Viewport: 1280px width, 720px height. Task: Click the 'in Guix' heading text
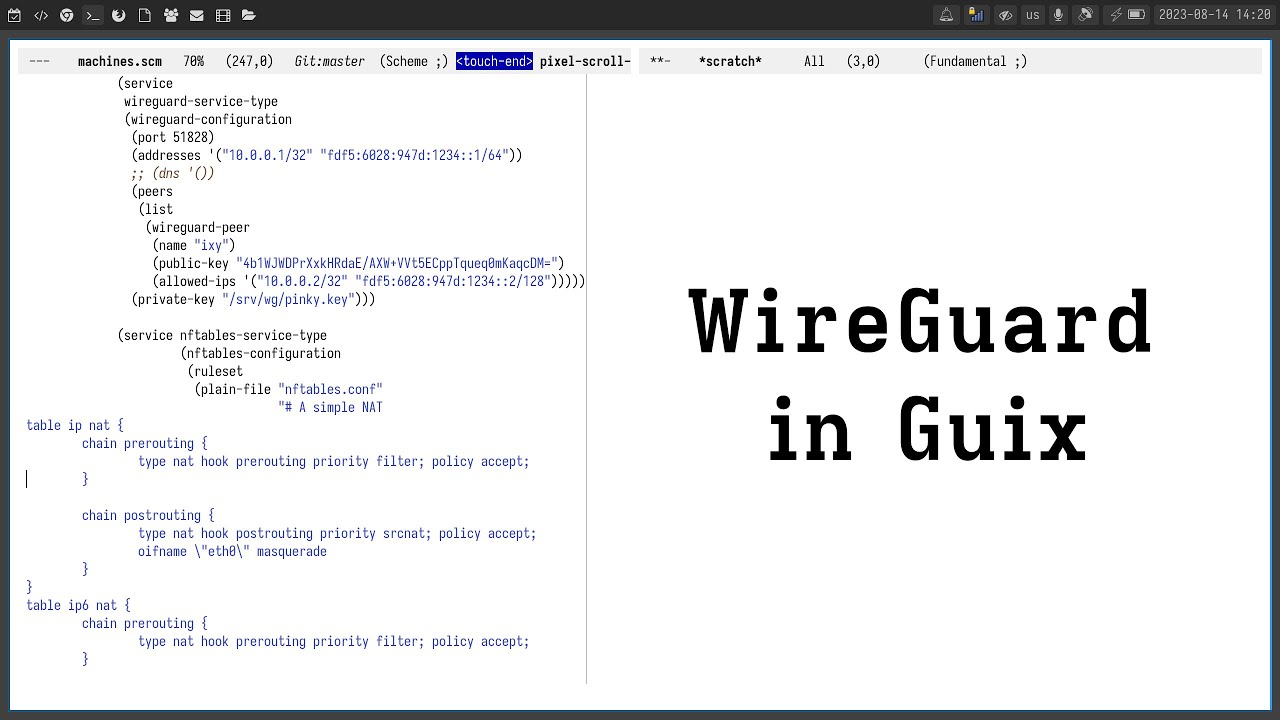pyautogui.click(x=927, y=428)
